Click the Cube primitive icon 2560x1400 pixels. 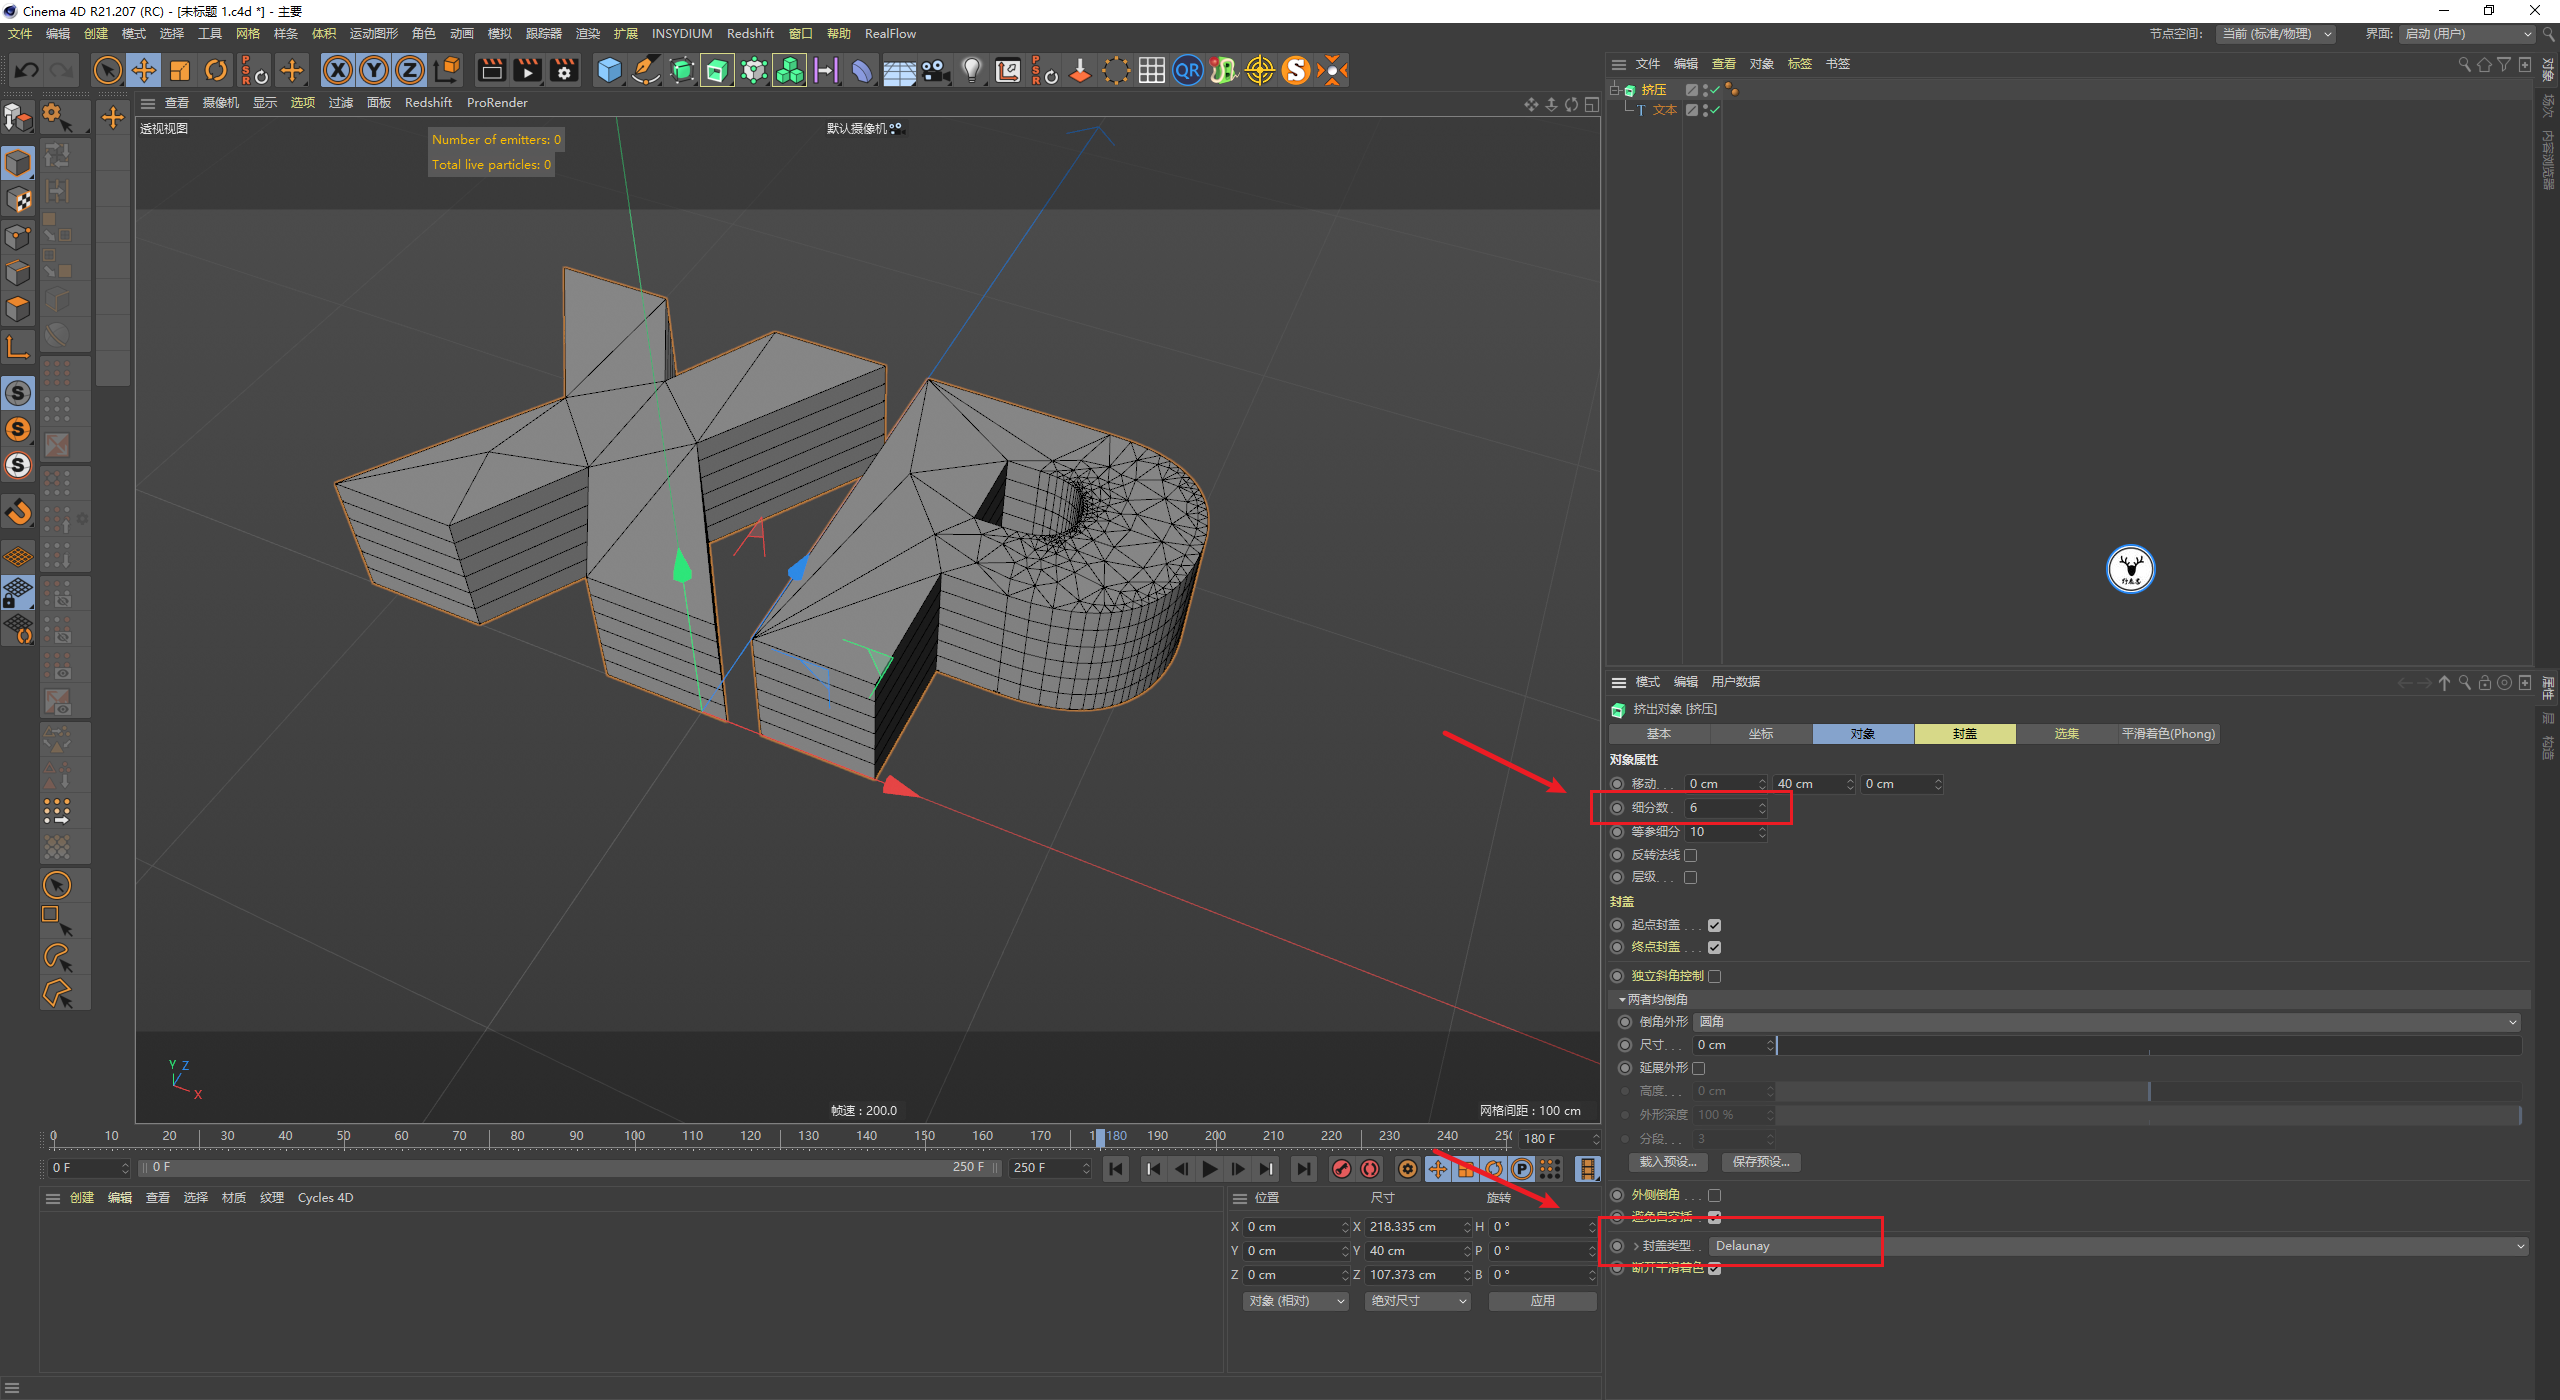[609, 70]
